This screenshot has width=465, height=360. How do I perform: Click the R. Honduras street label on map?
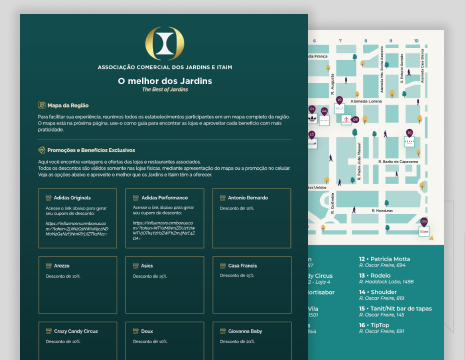tap(382, 210)
